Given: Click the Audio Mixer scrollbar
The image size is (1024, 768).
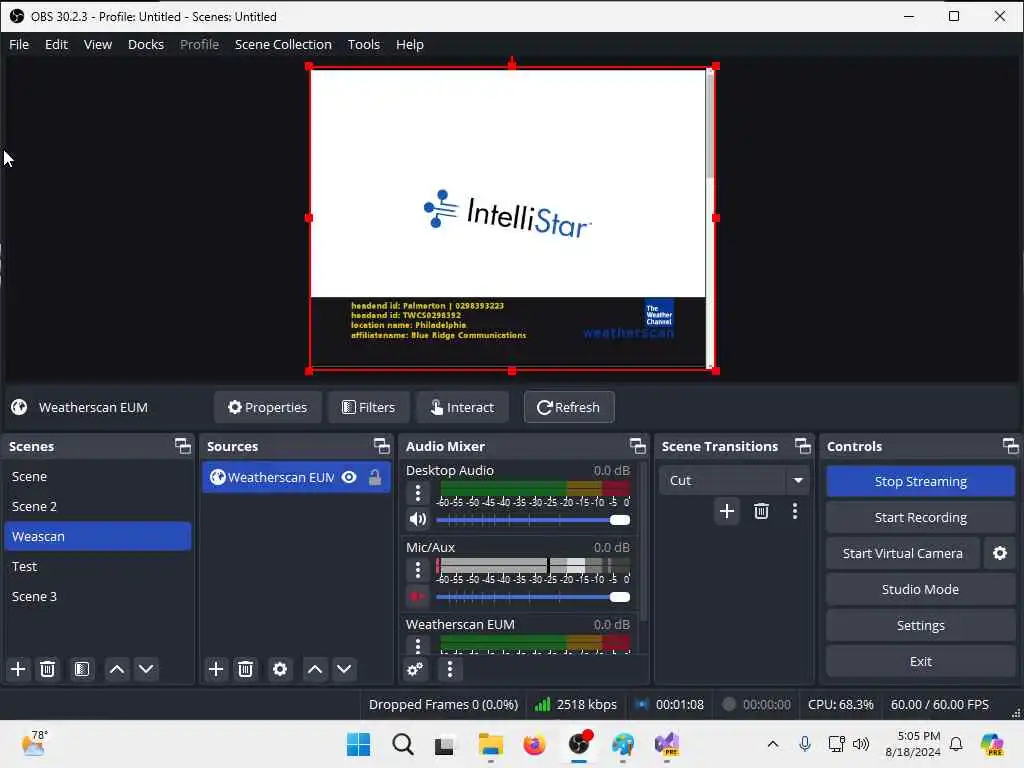Looking at the screenshot, I should (643, 541).
